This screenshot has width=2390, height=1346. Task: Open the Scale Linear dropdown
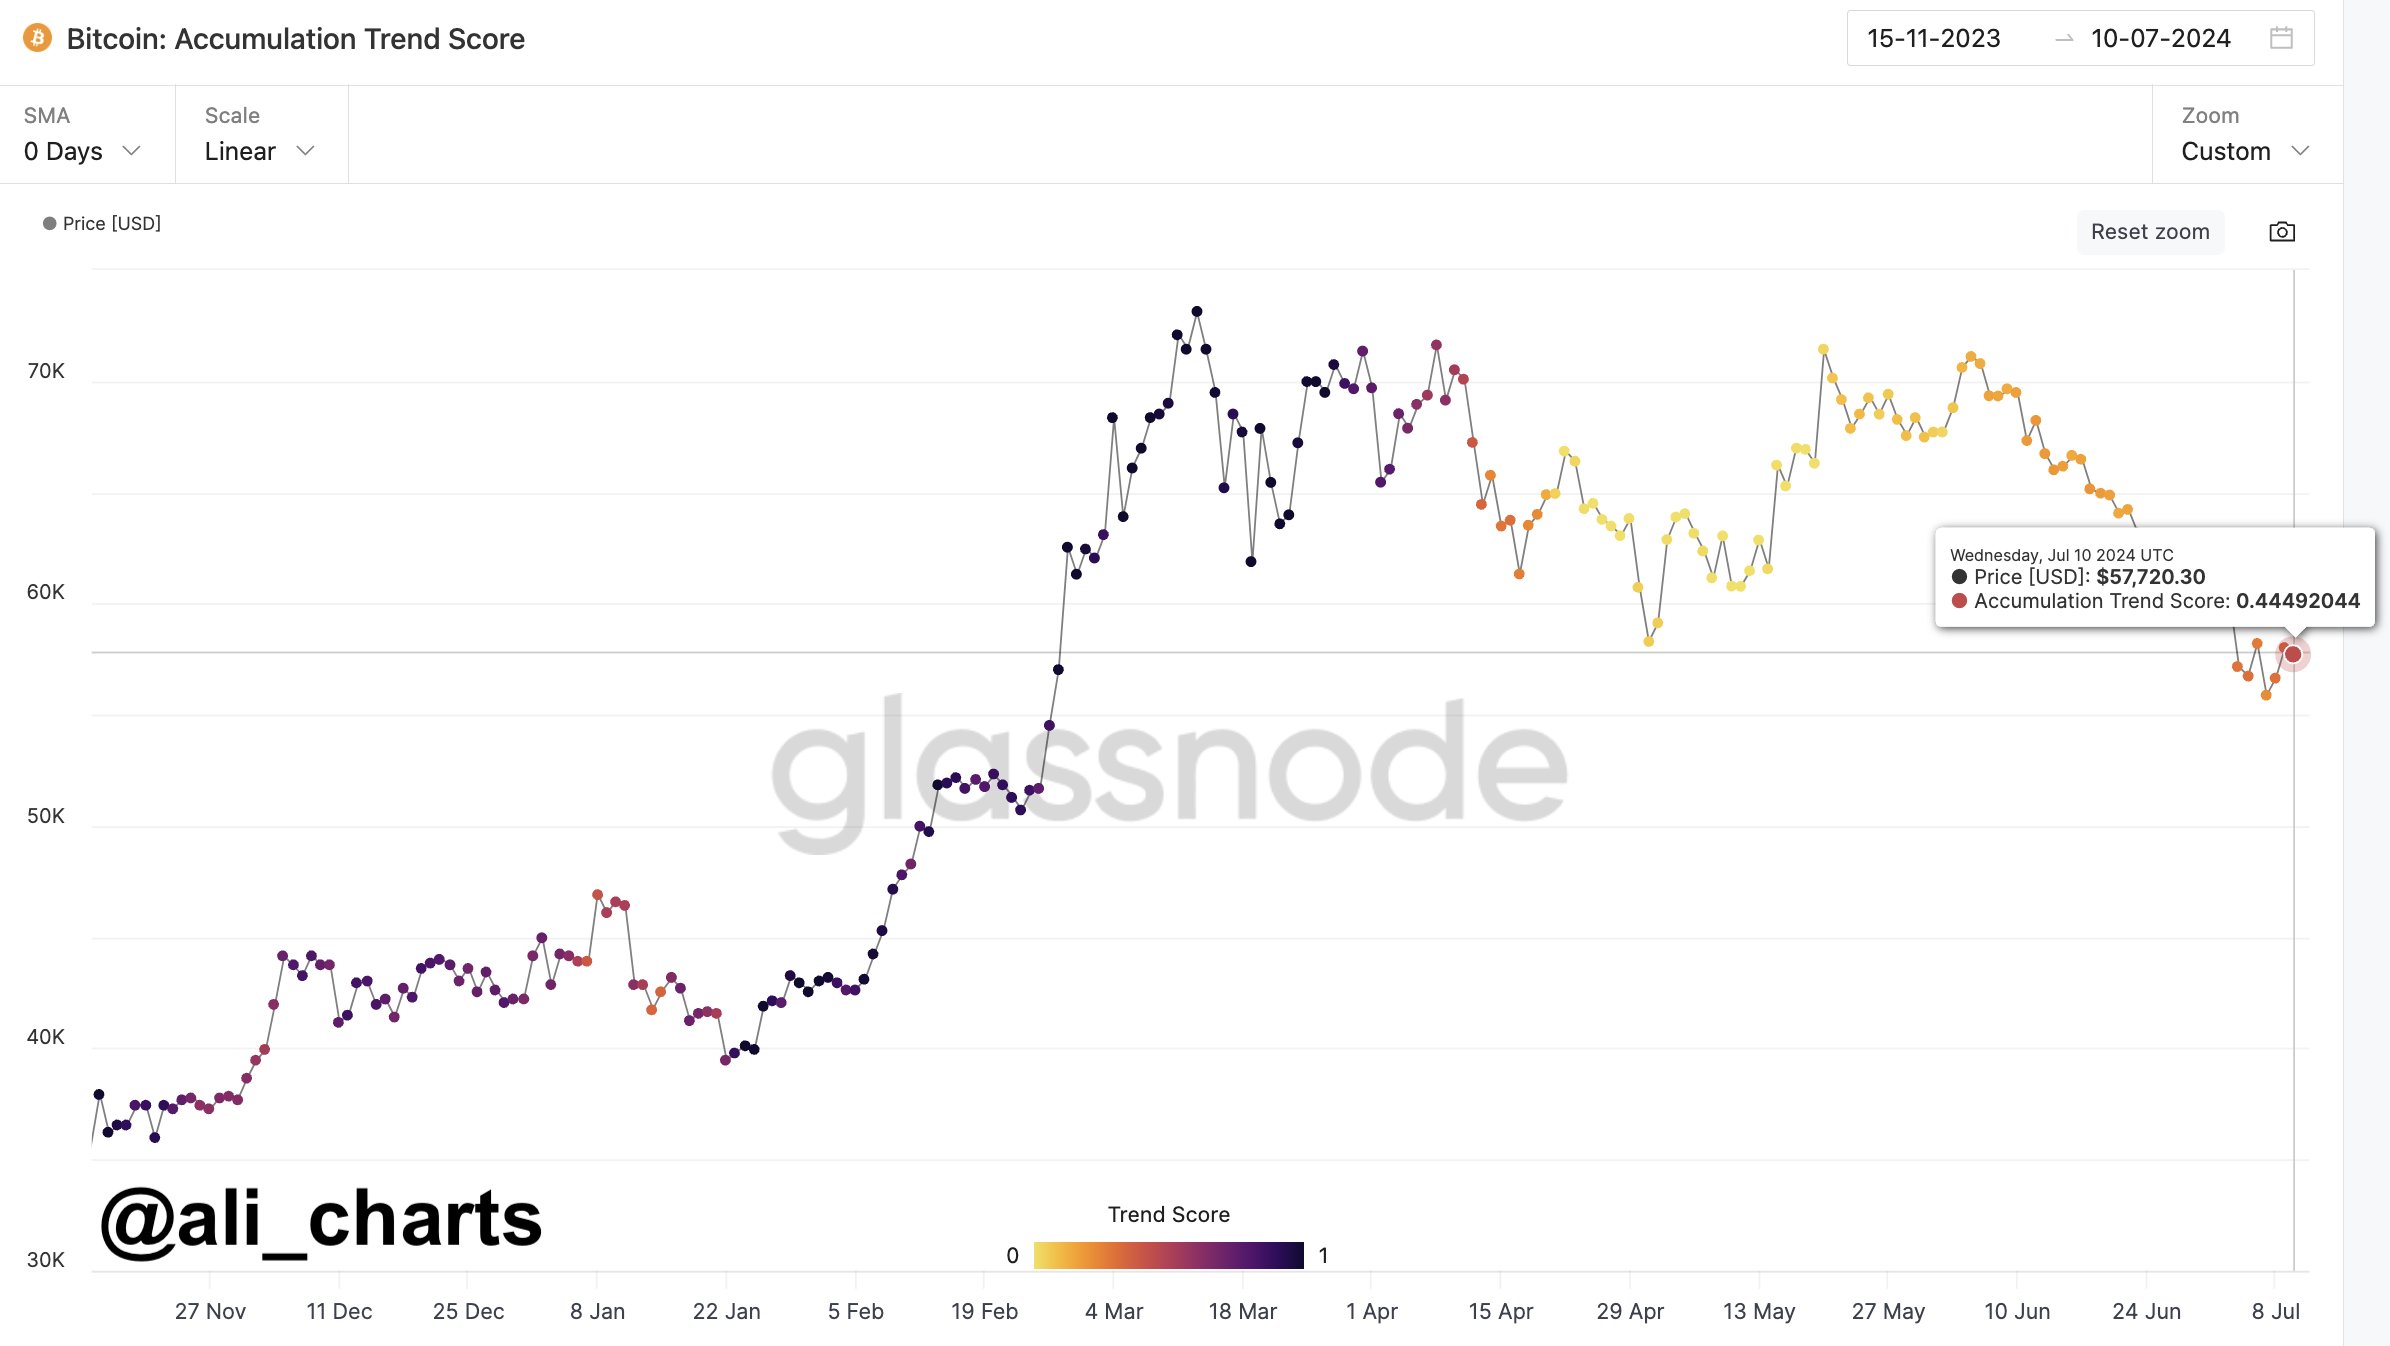(259, 151)
